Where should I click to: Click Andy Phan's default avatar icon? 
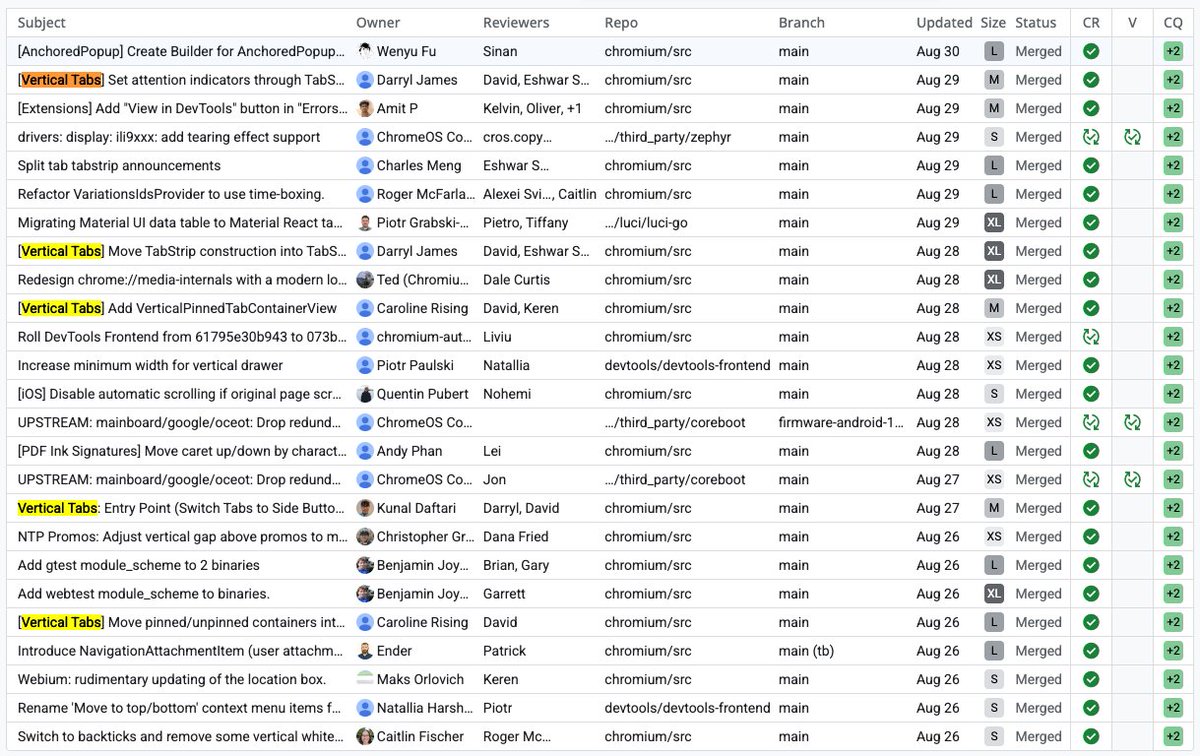[x=365, y=451]
